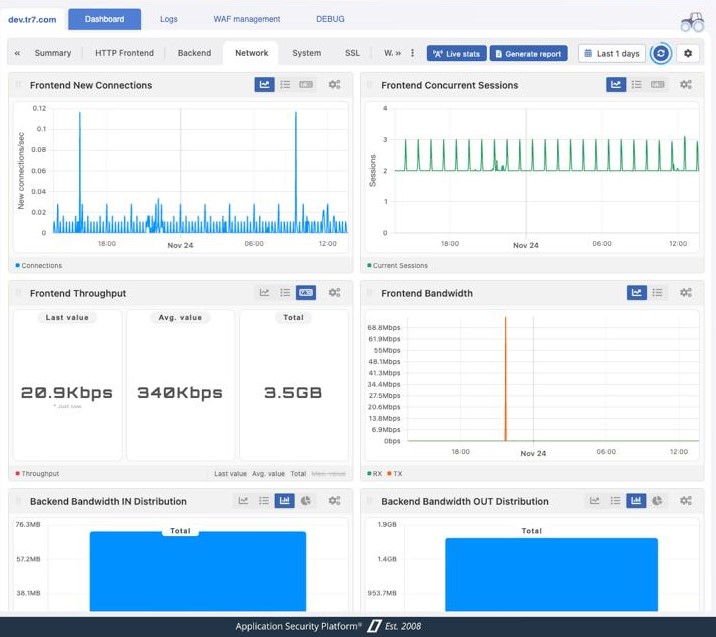
Task: Open the Dashboard top tab
Action: point(104,19)
